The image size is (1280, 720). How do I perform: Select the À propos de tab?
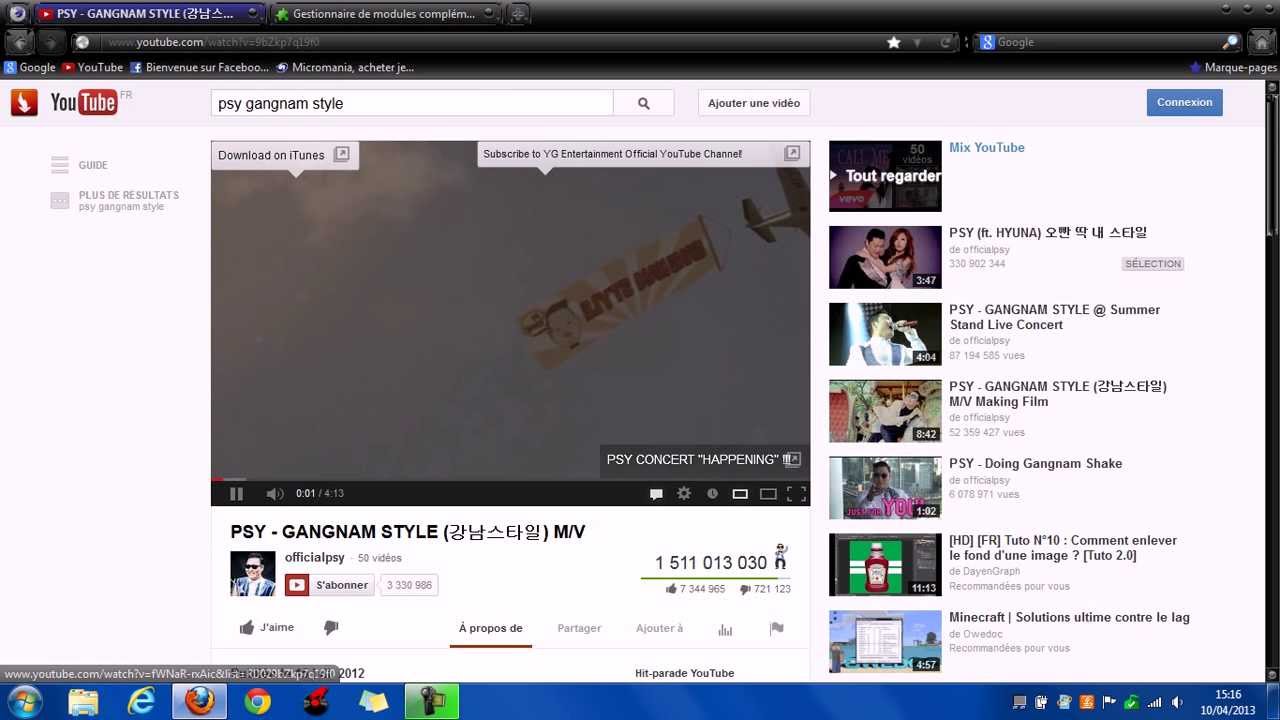(491, 628)
